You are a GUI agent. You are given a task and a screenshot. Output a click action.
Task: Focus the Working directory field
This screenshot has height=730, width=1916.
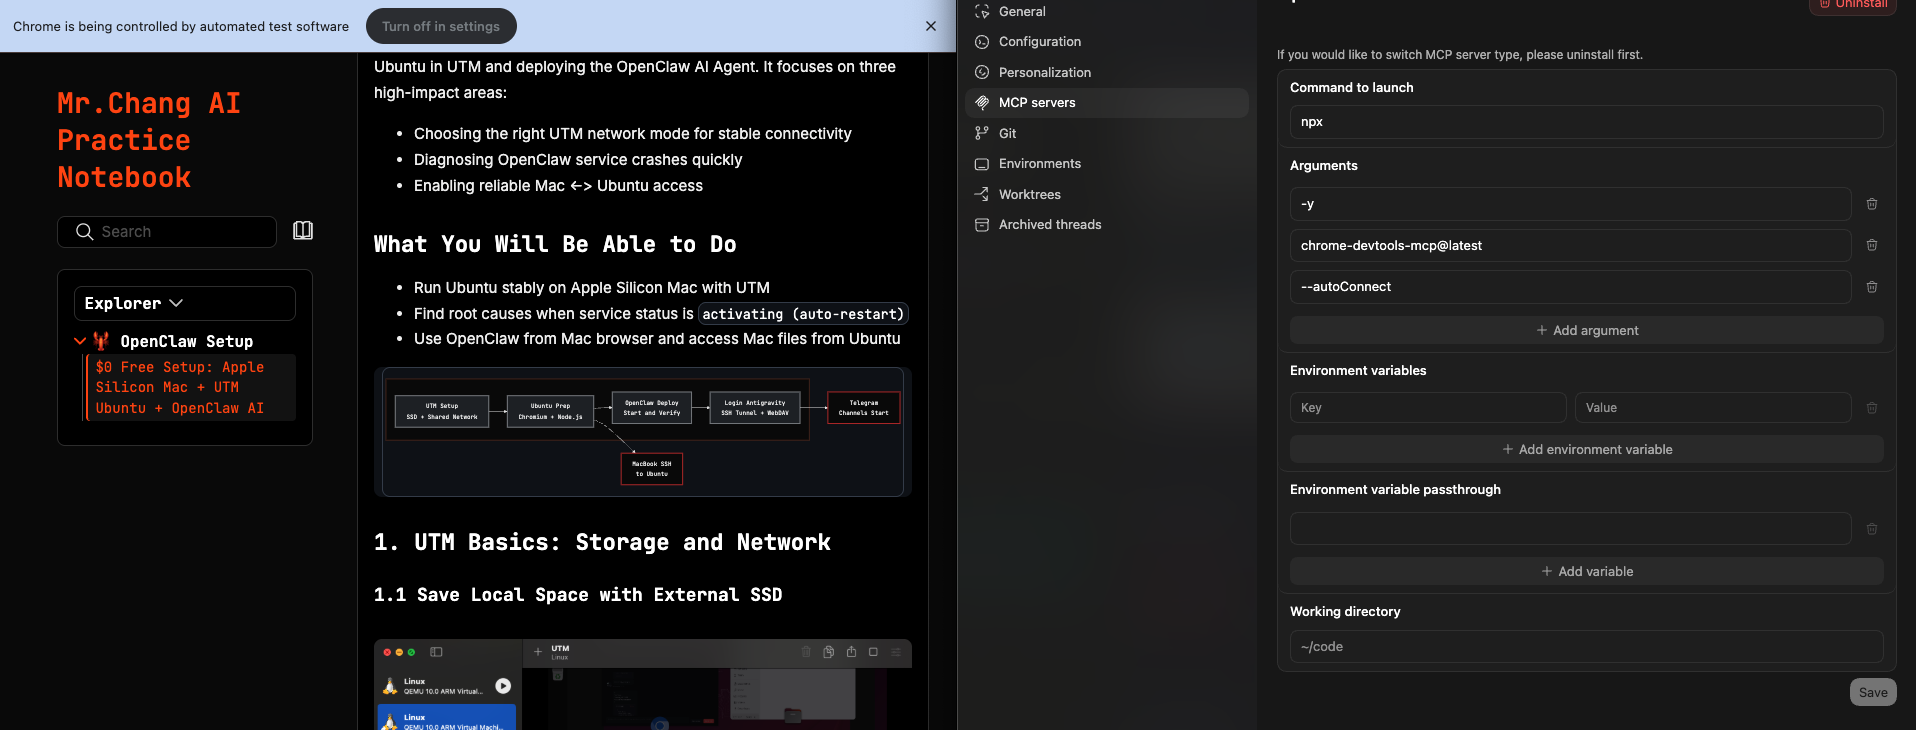pyautogui.click(x=1586, y=647)
